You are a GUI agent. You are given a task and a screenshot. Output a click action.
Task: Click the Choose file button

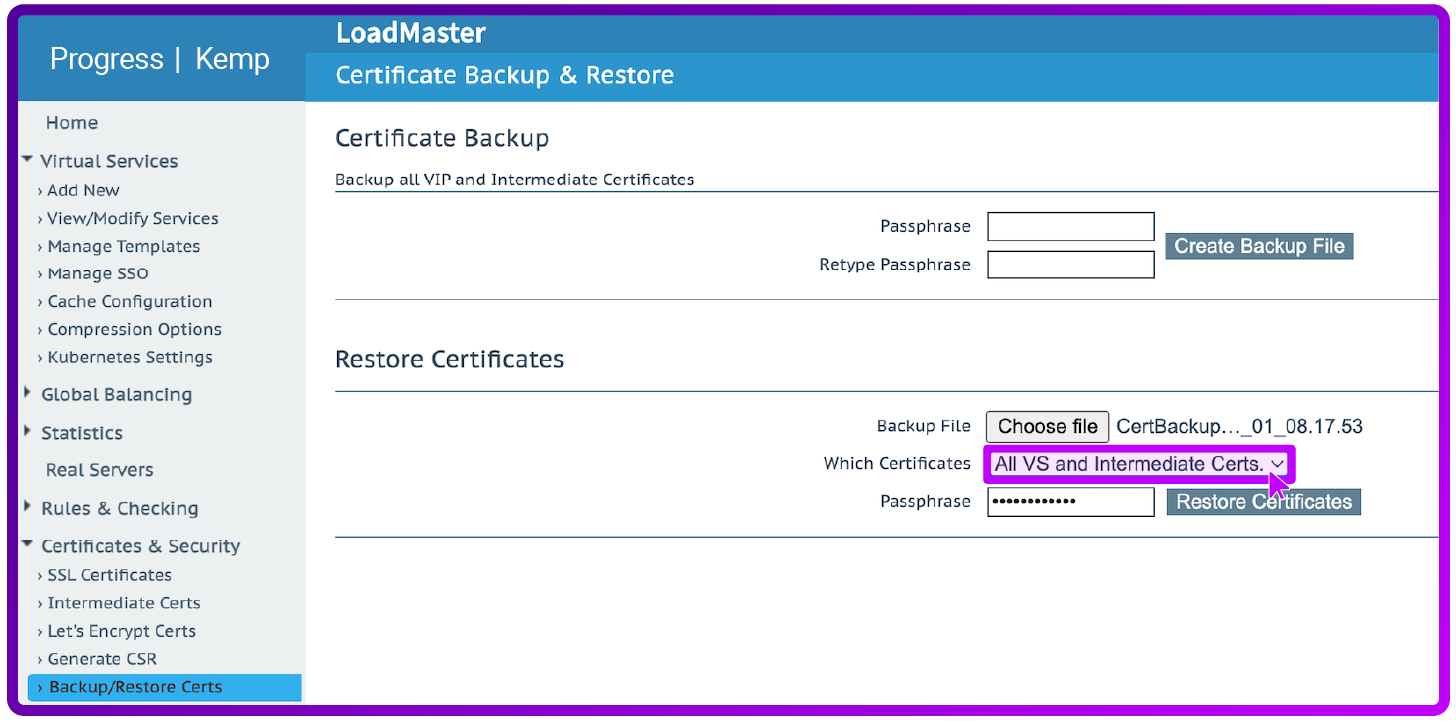[1047, 426]
